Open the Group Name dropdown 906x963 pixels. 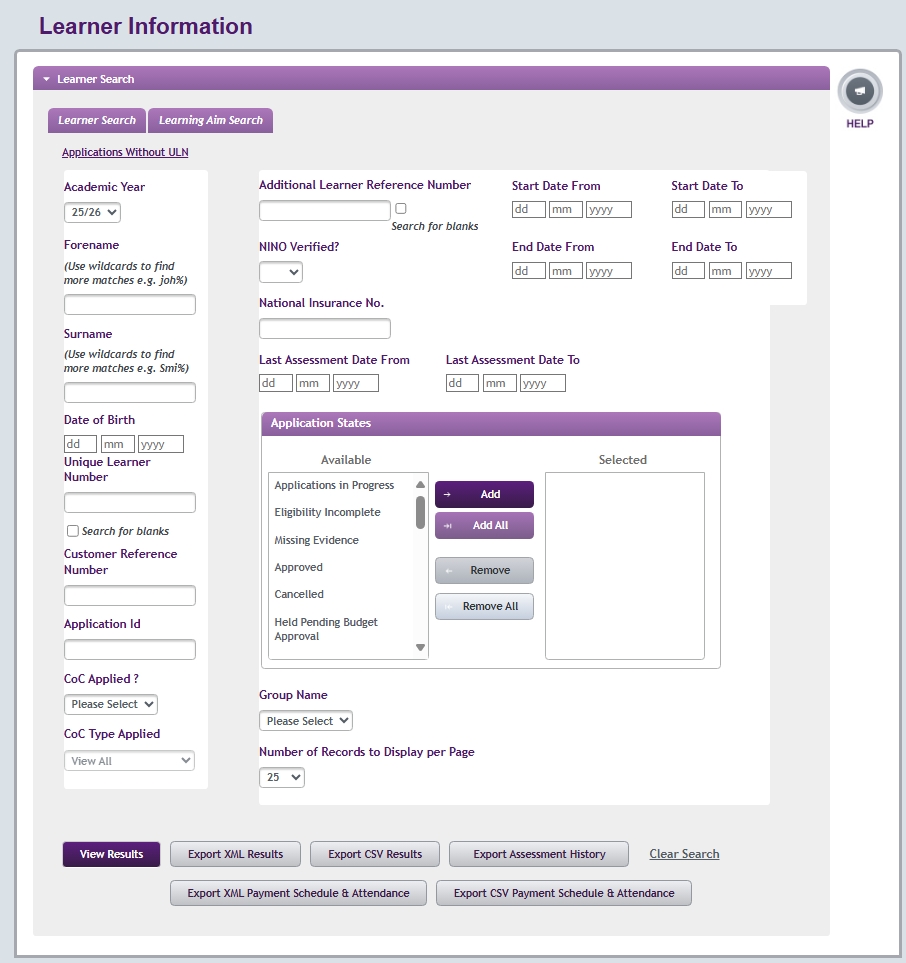(x=305, y=720)
